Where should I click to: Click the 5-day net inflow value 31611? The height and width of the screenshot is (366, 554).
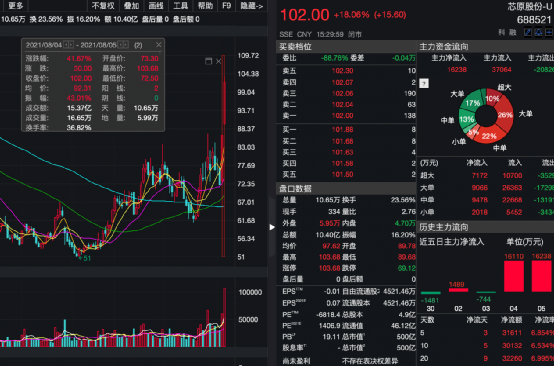[512, 333]
